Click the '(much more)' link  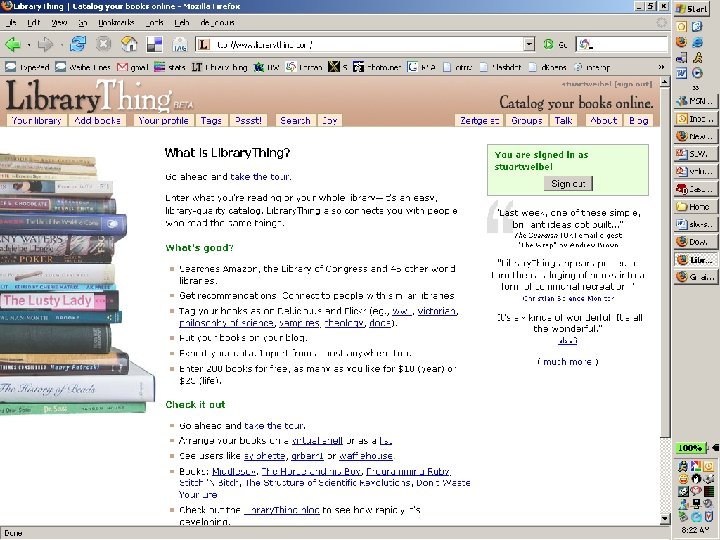[568, 362]
